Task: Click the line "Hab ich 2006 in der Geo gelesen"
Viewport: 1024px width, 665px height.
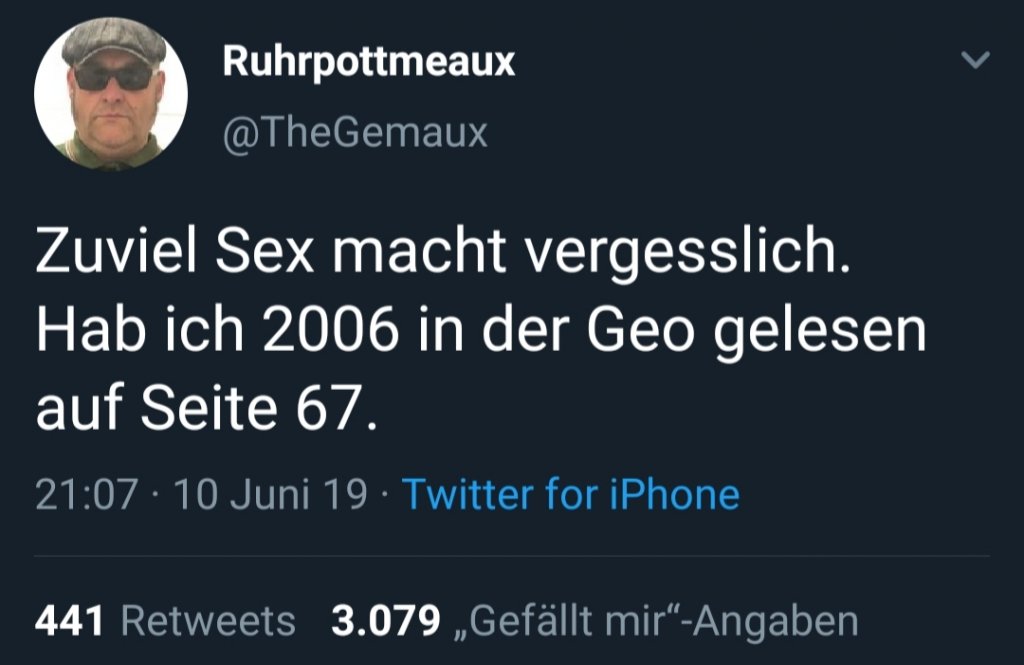Action: pos(480,333)
